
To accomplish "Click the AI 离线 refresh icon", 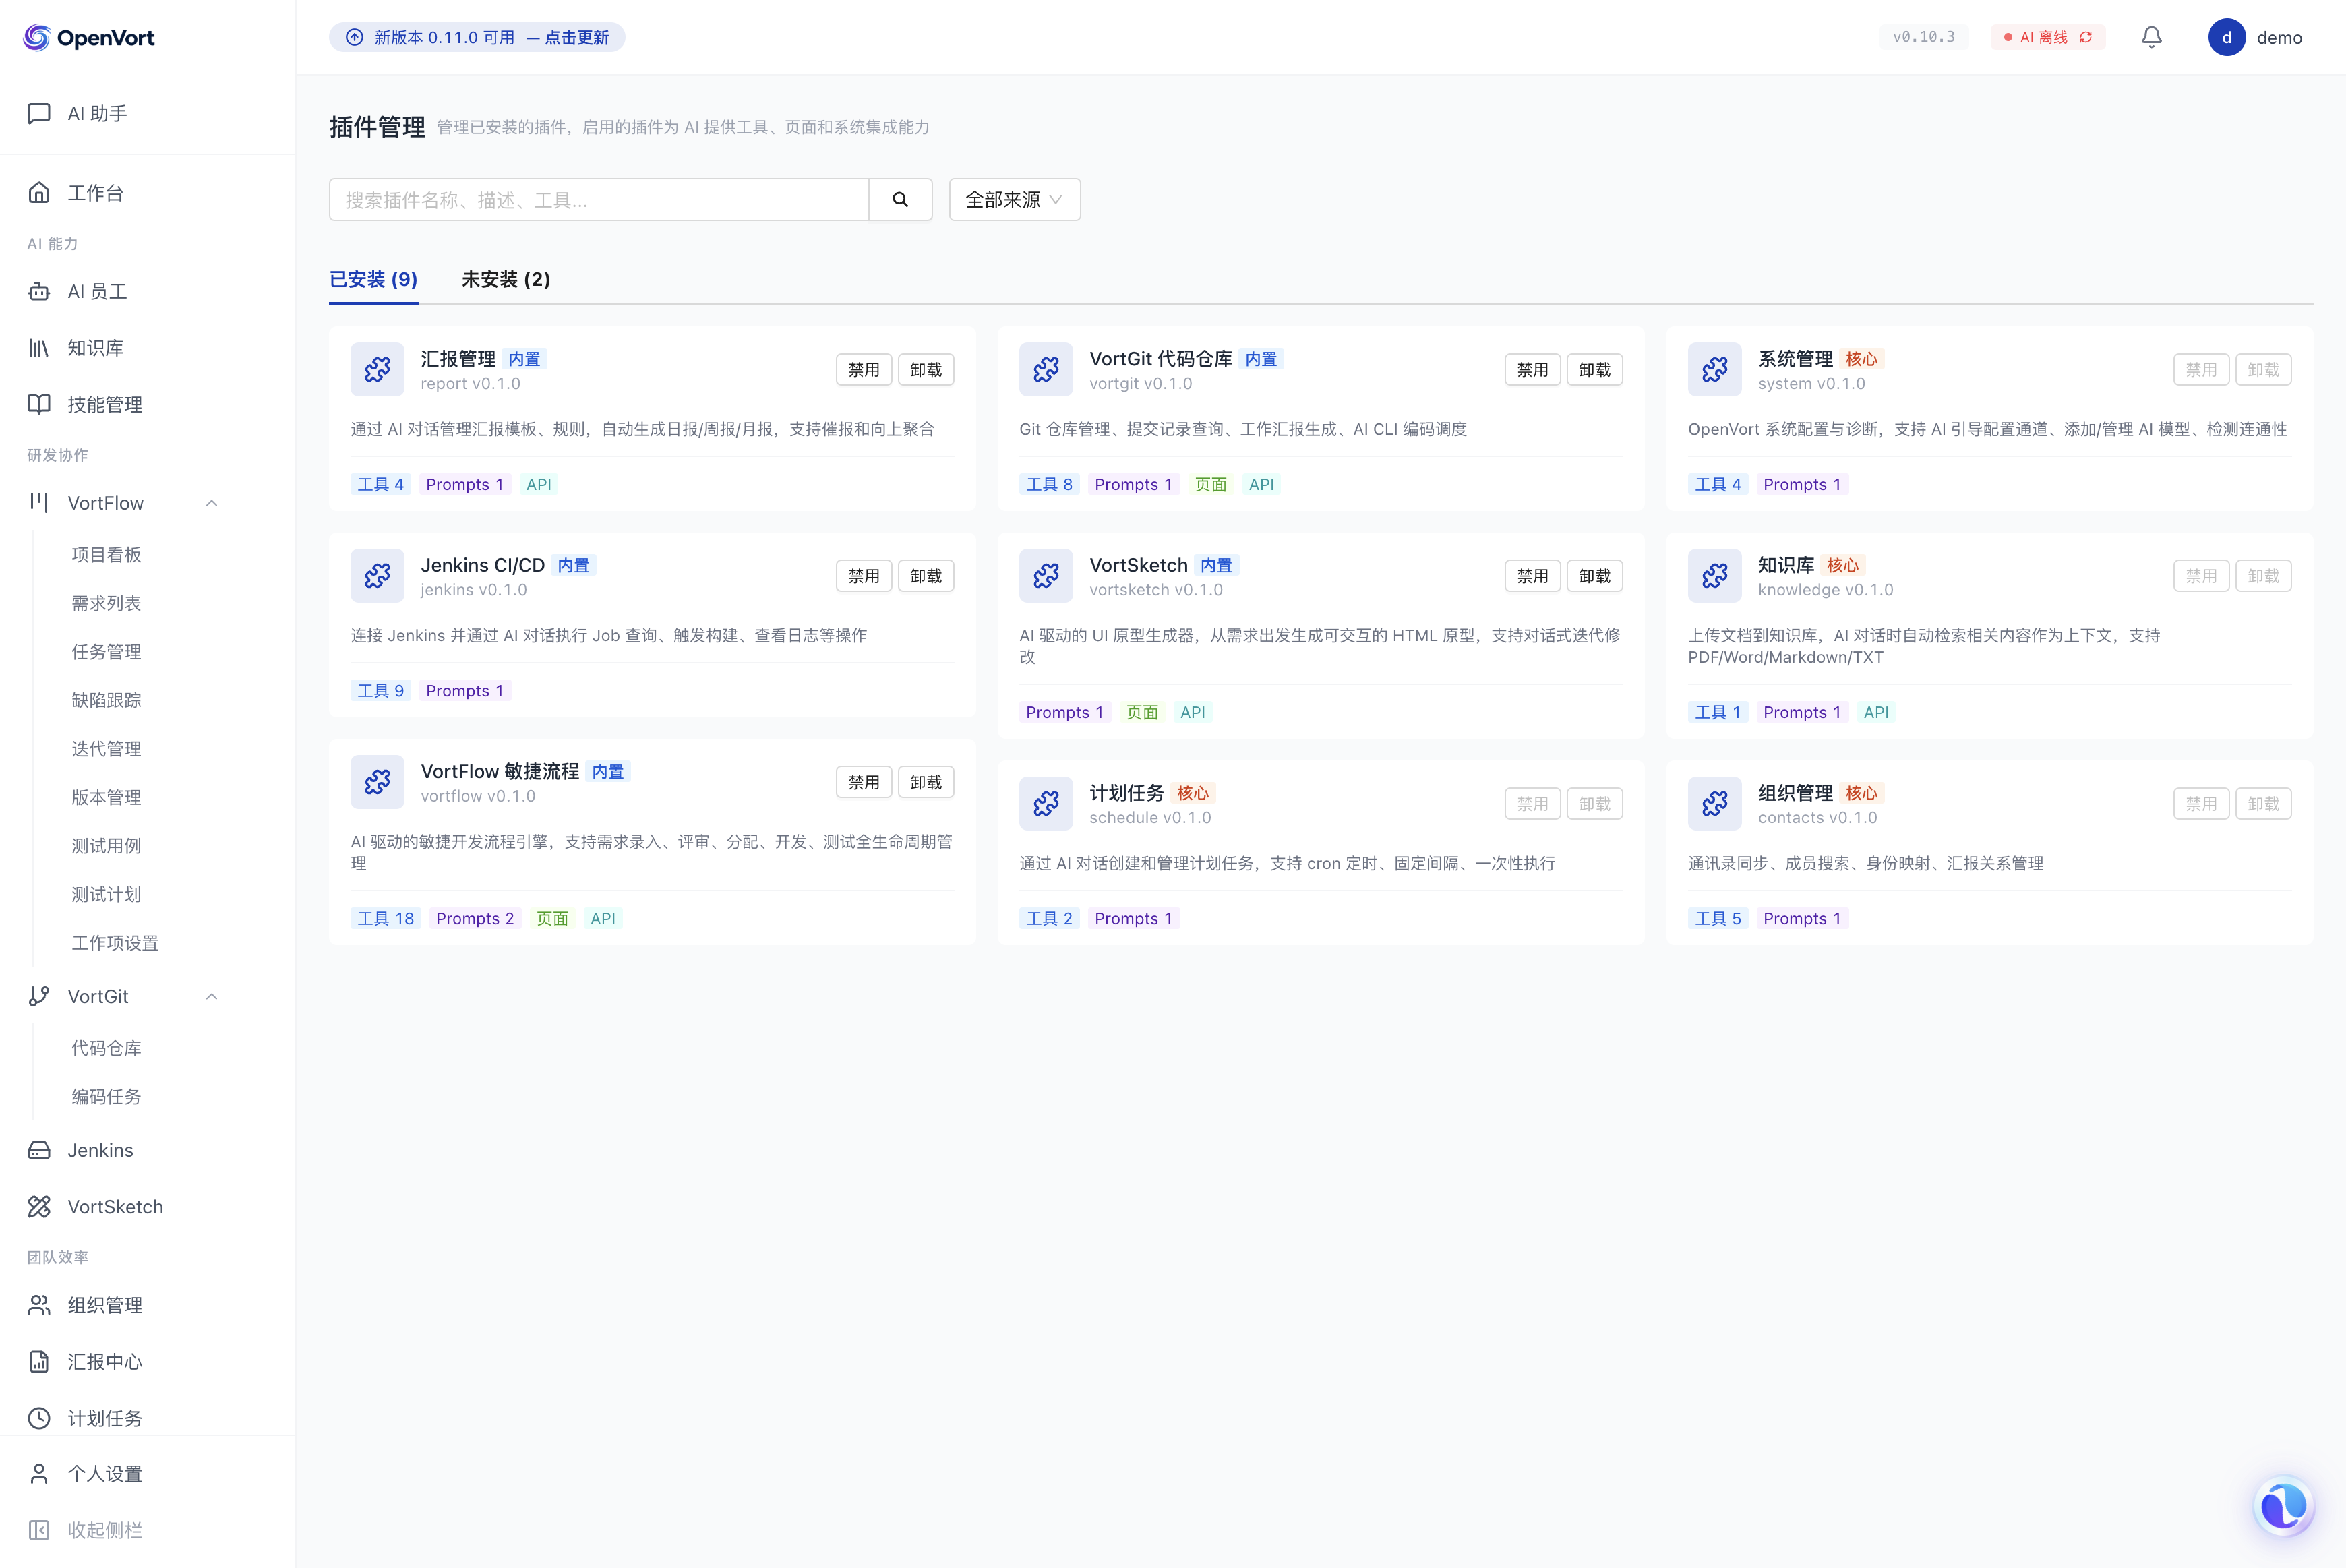I will tap(2086, 37).
